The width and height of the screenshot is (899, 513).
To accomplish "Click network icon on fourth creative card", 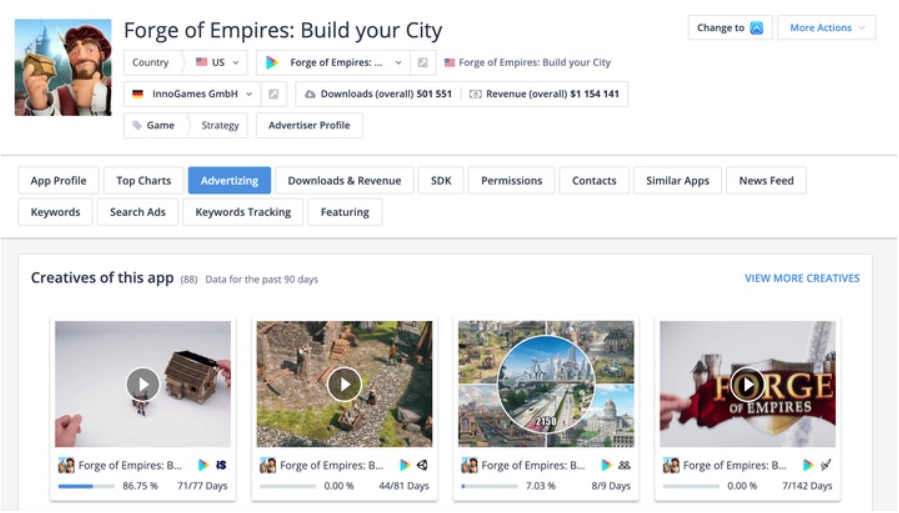I will (x=826, y=465).
